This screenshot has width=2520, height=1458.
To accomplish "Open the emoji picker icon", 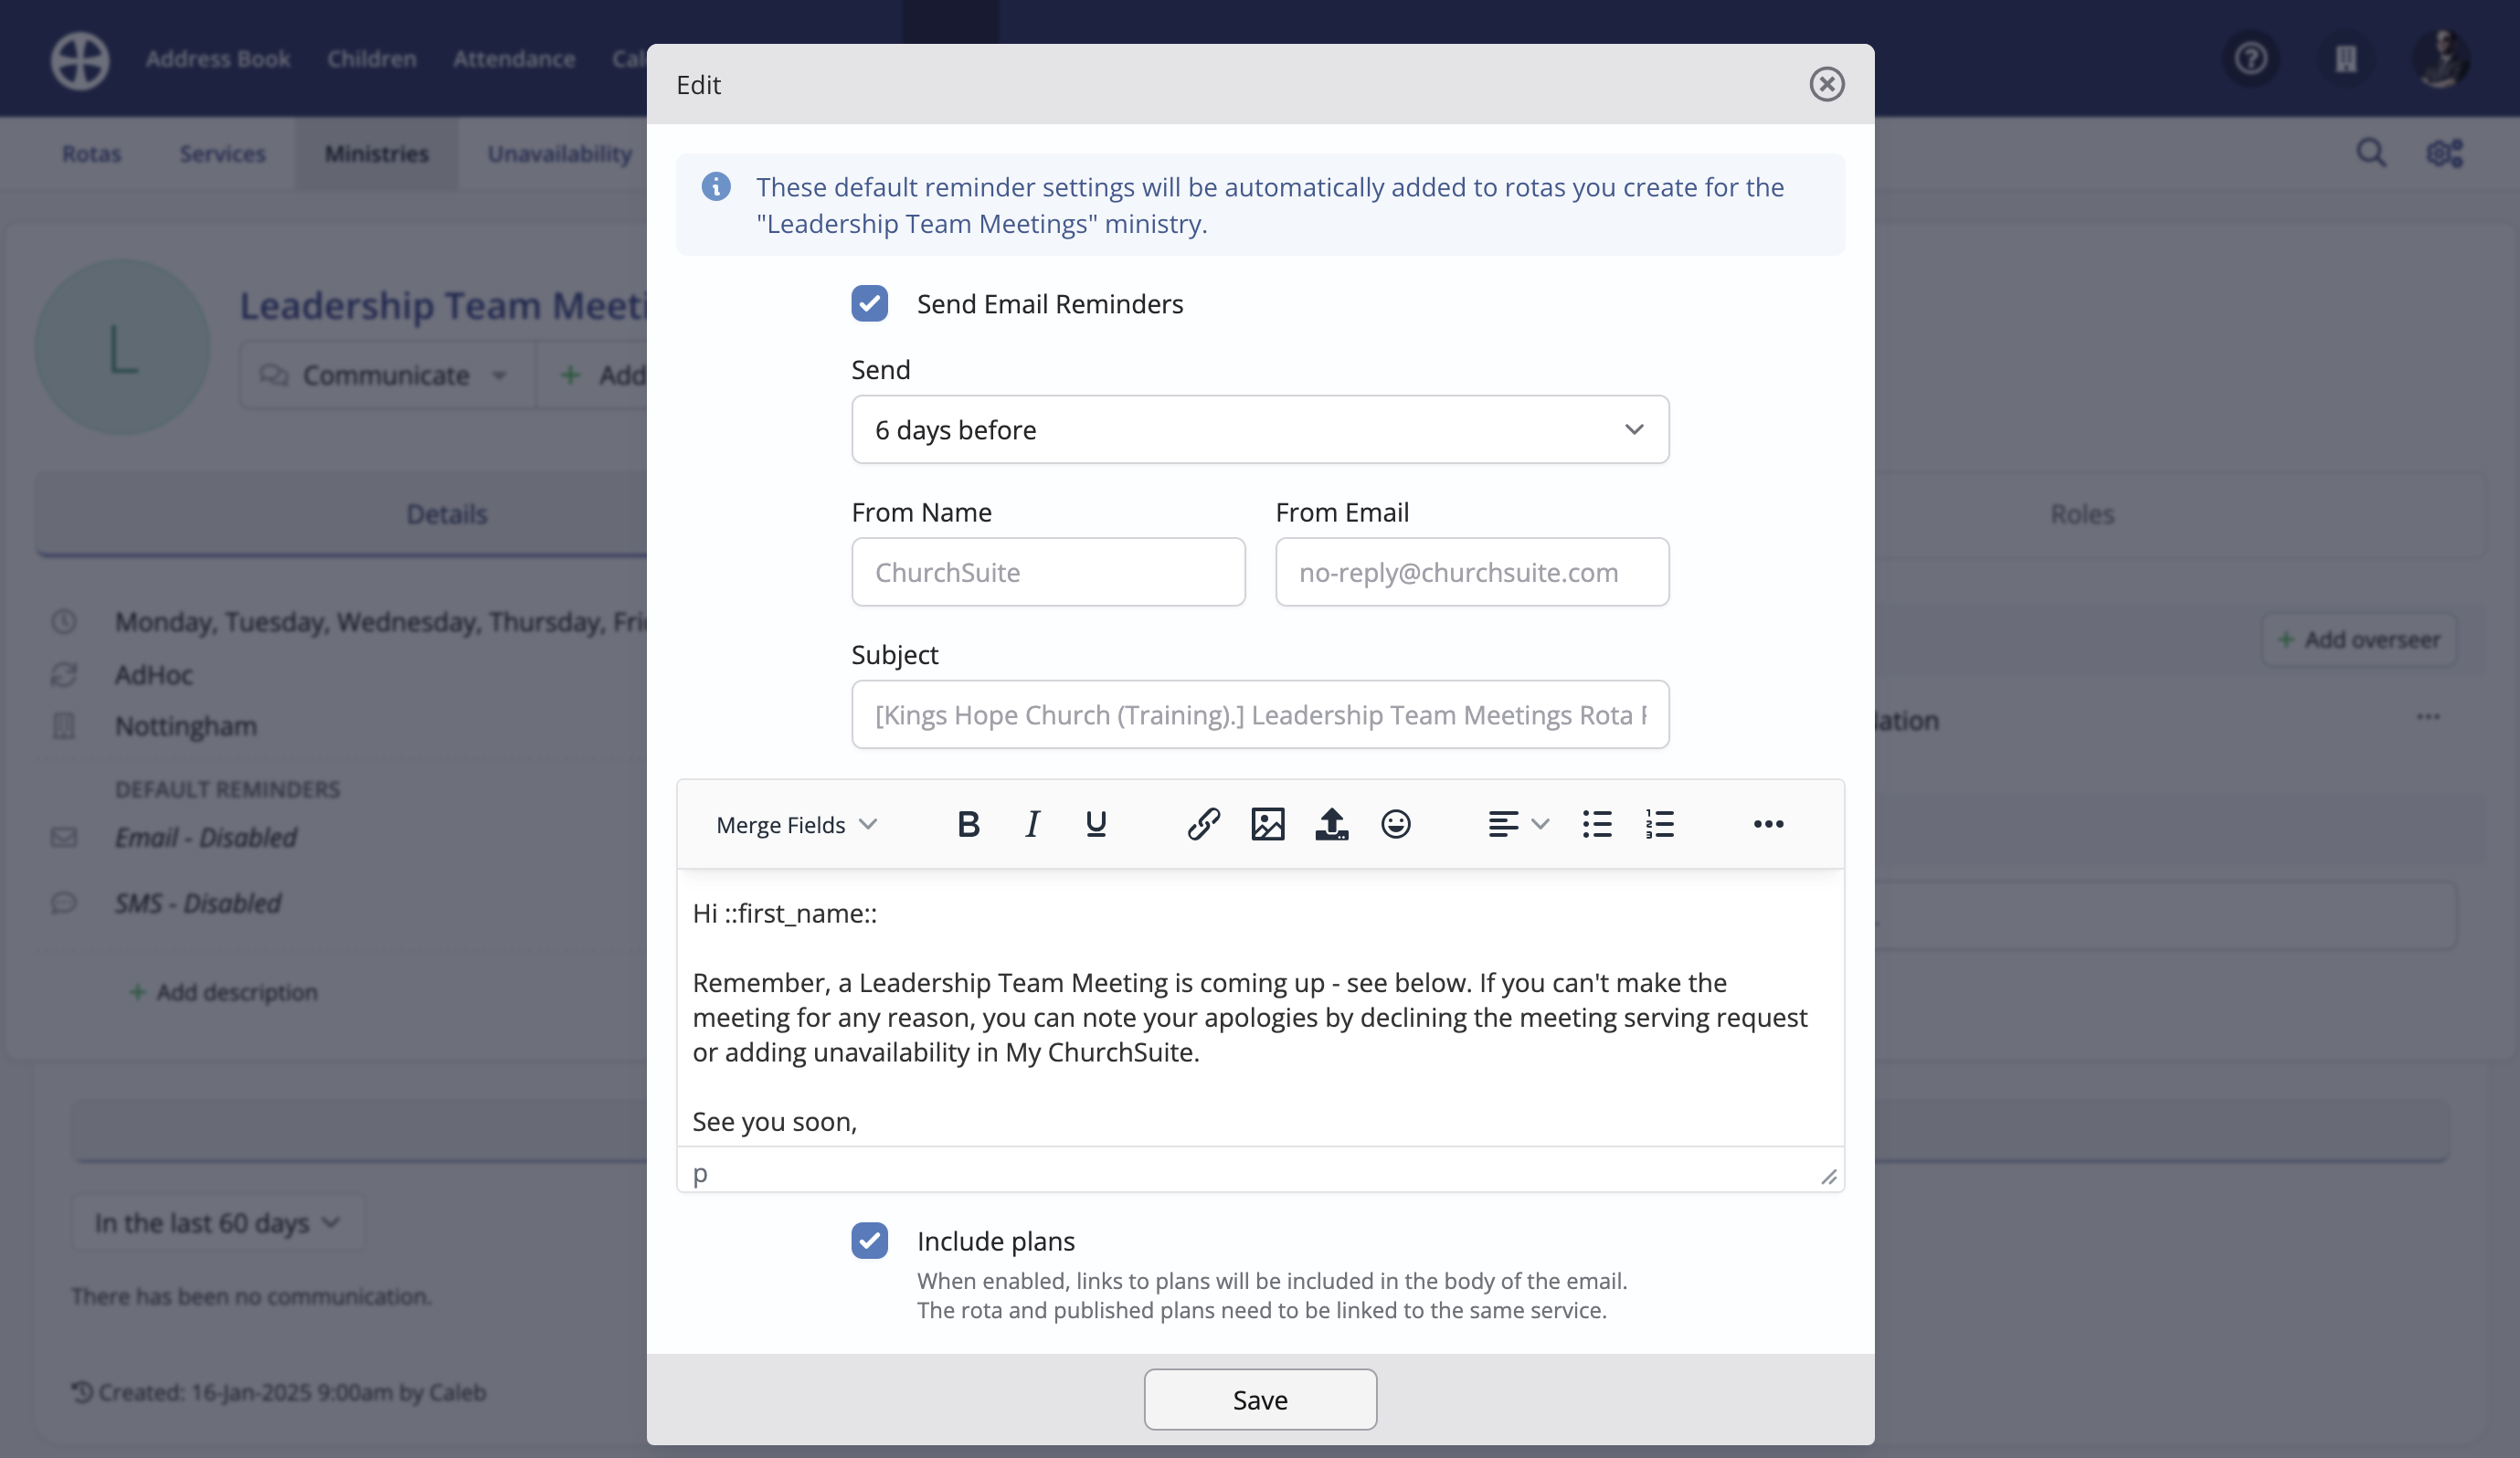I will [x=1395, y=824].
